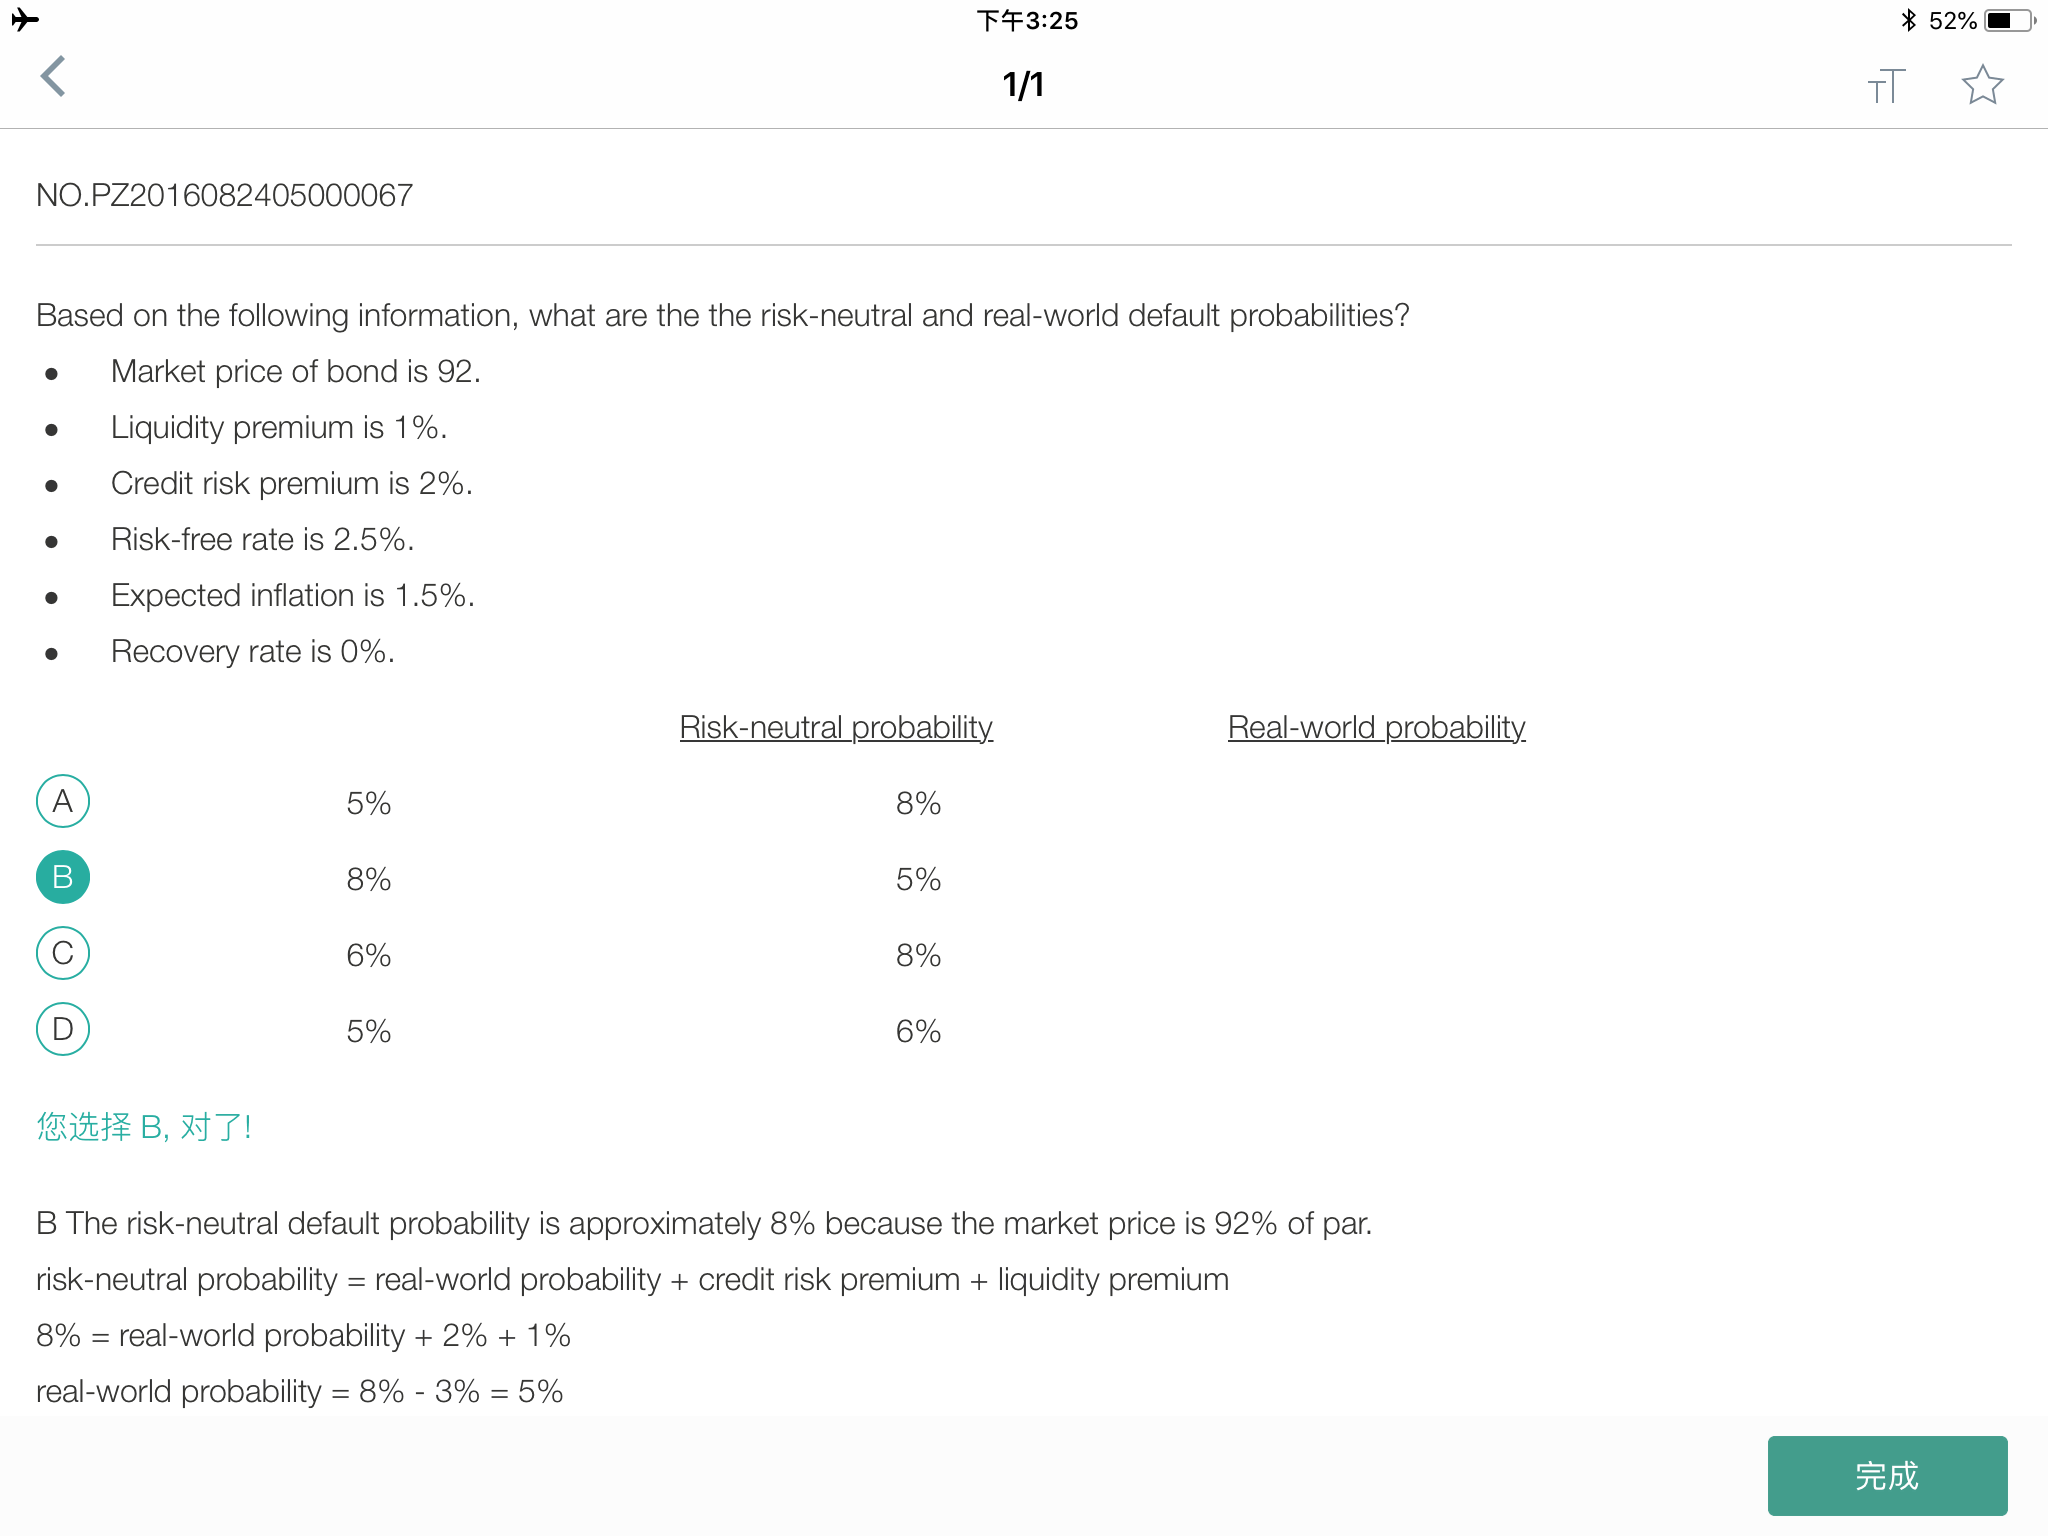Tap the Bluetooth status icon
Viewport: 2048px width, 1536px height.
pyautogui.click(x=1908, y=20)
